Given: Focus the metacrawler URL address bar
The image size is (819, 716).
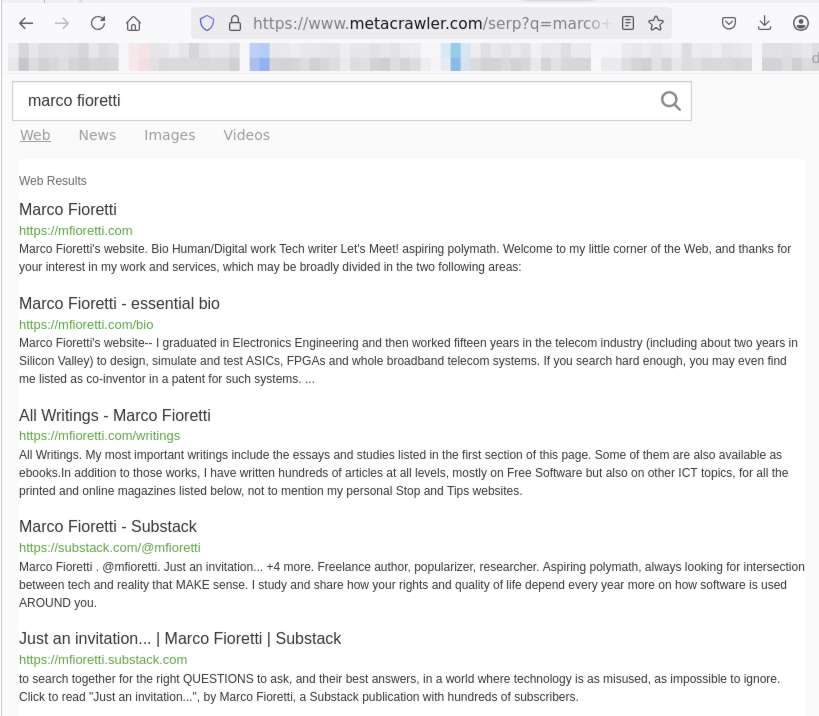Looking at the screenshot, I should click(x=430, y=24).
